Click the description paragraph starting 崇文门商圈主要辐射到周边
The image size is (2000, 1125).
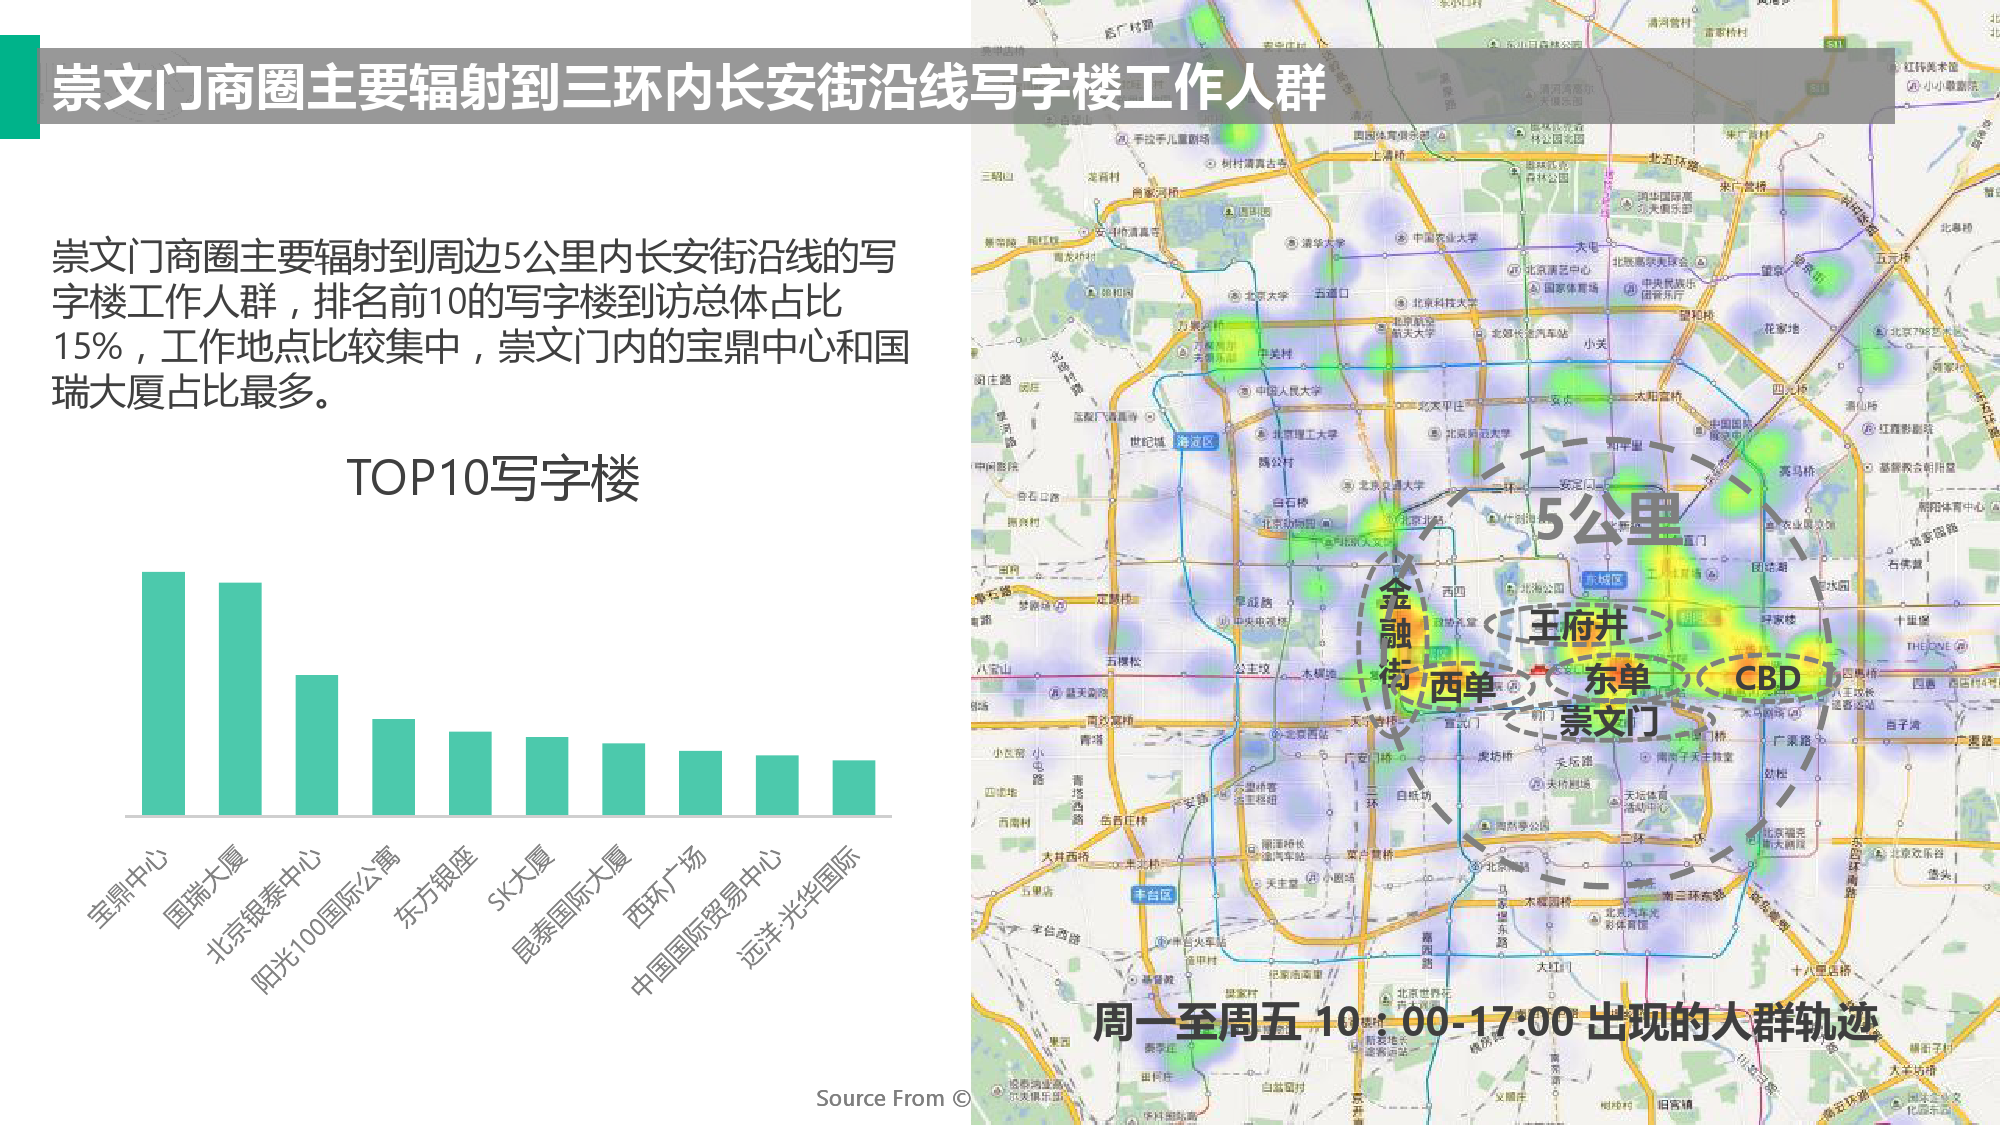click(x=480, y=324)
